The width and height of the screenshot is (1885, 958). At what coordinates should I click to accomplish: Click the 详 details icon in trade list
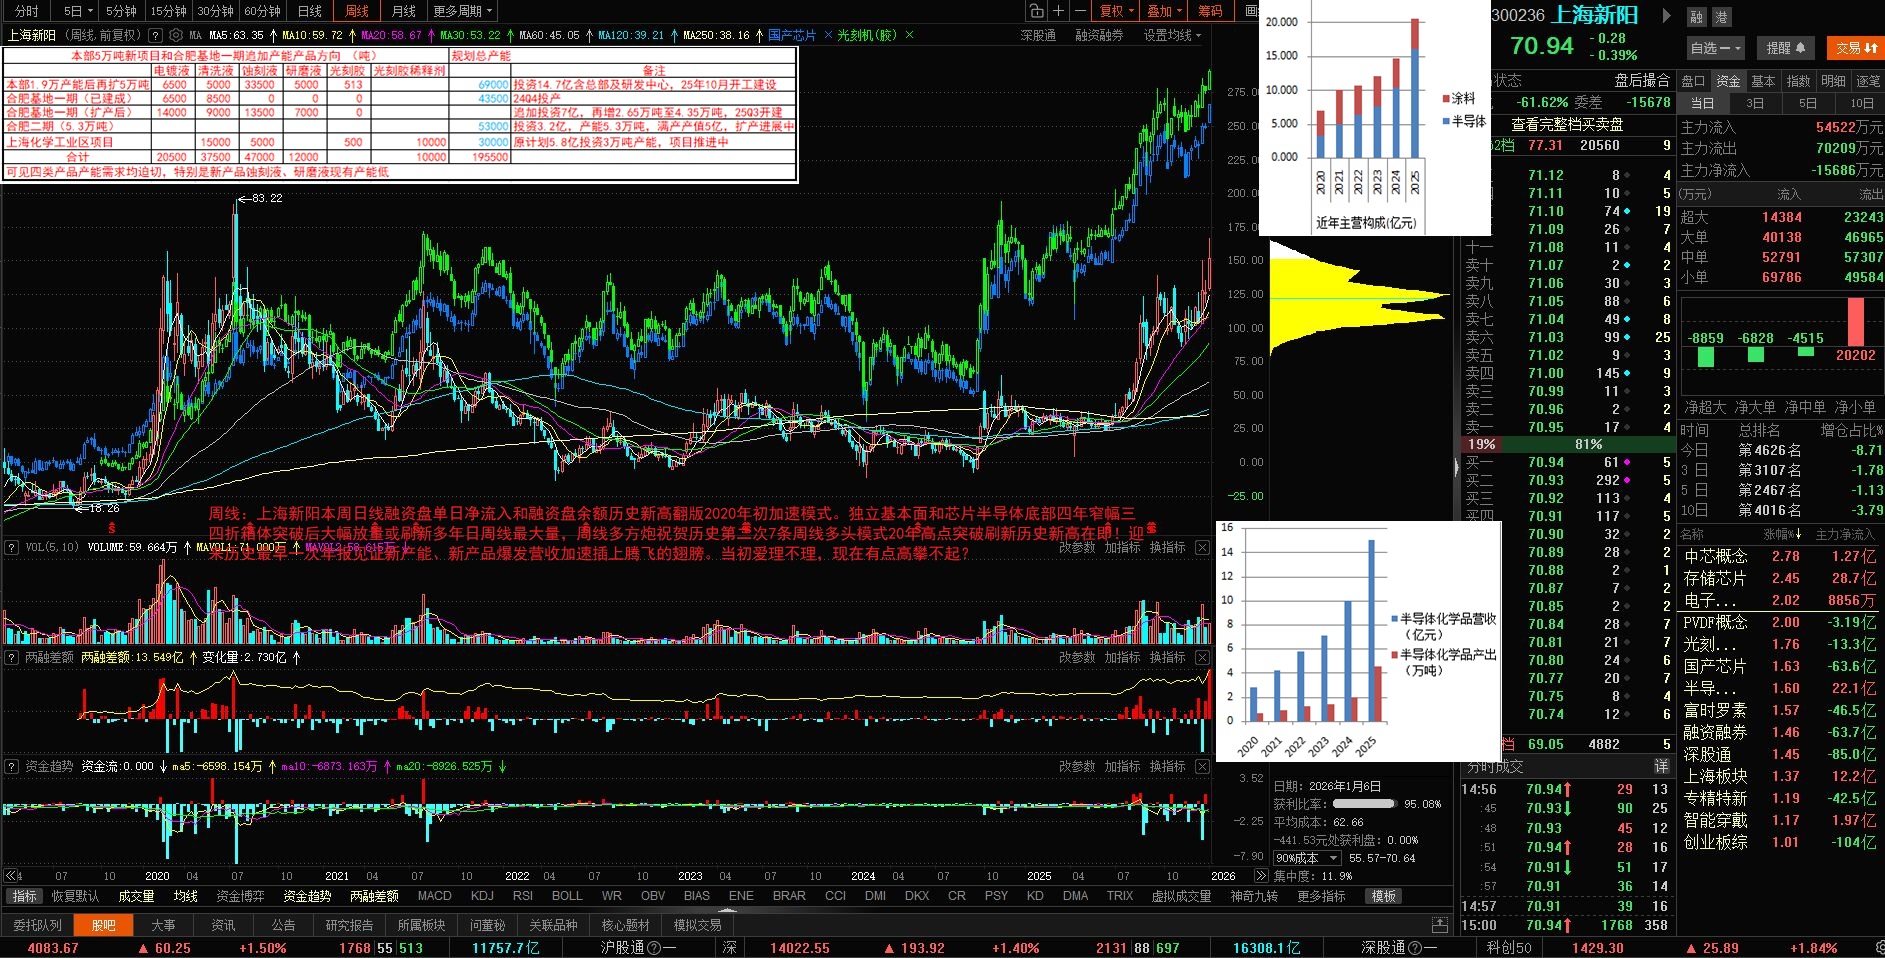[1661, 766]
